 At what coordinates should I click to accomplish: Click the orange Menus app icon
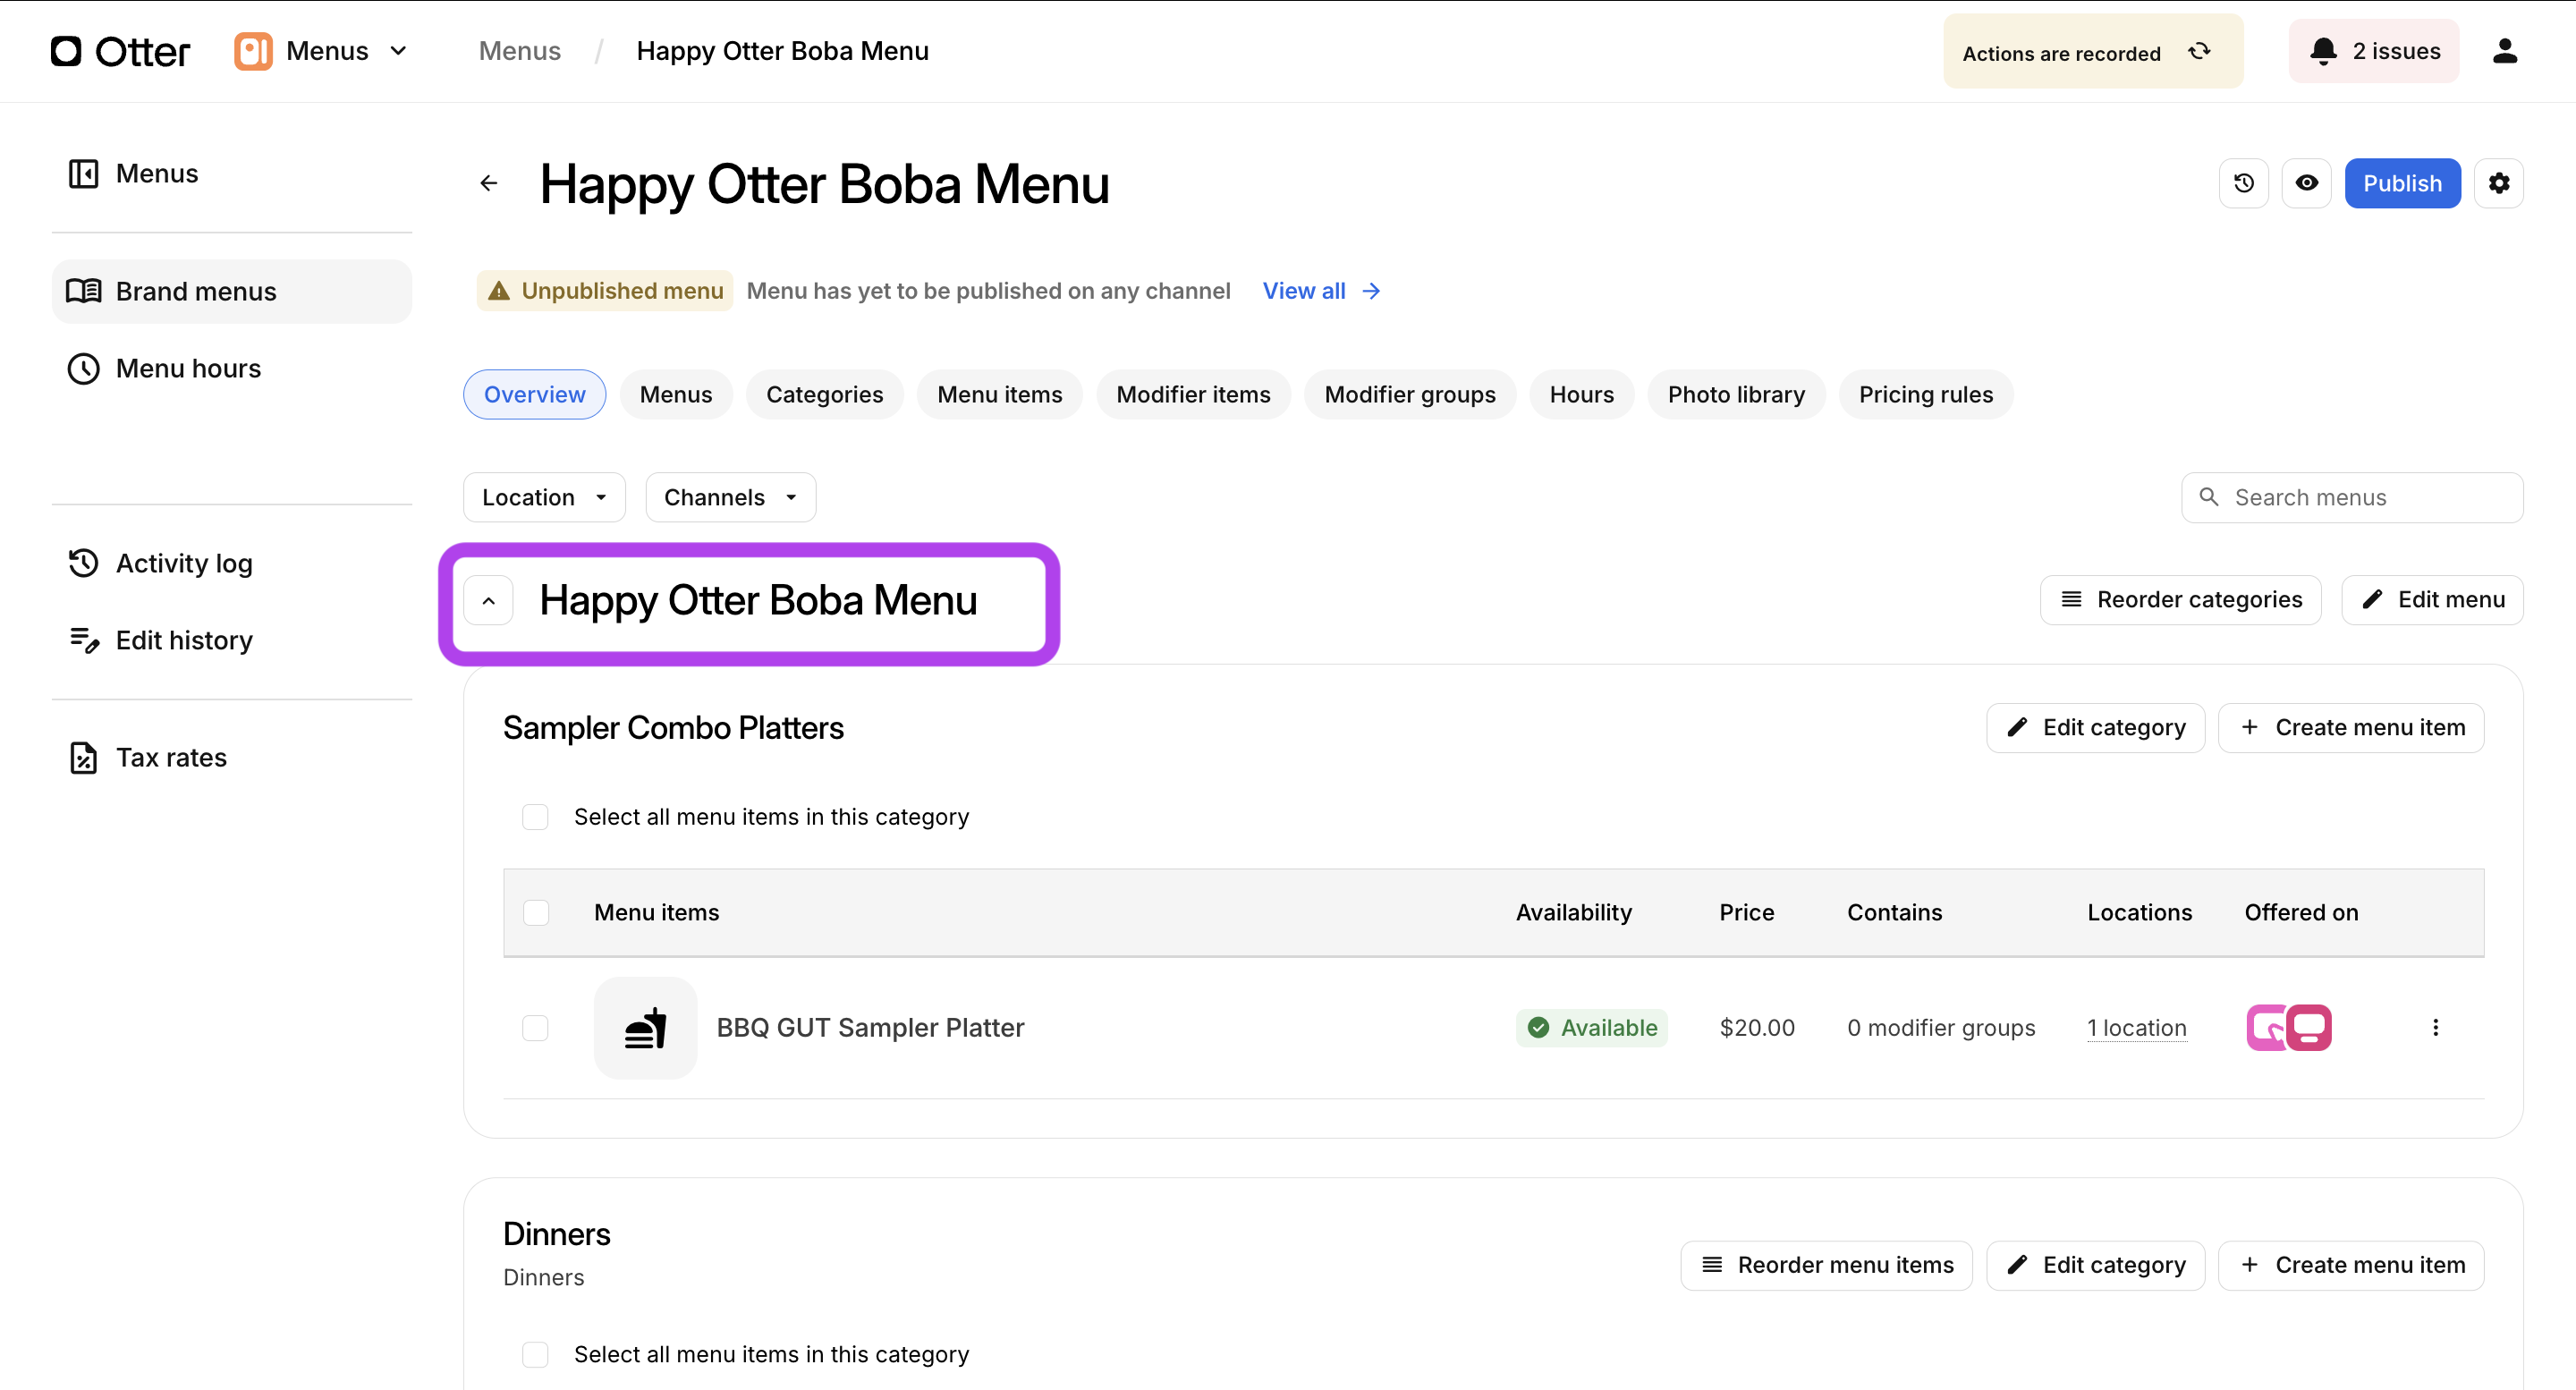point(253,51)
